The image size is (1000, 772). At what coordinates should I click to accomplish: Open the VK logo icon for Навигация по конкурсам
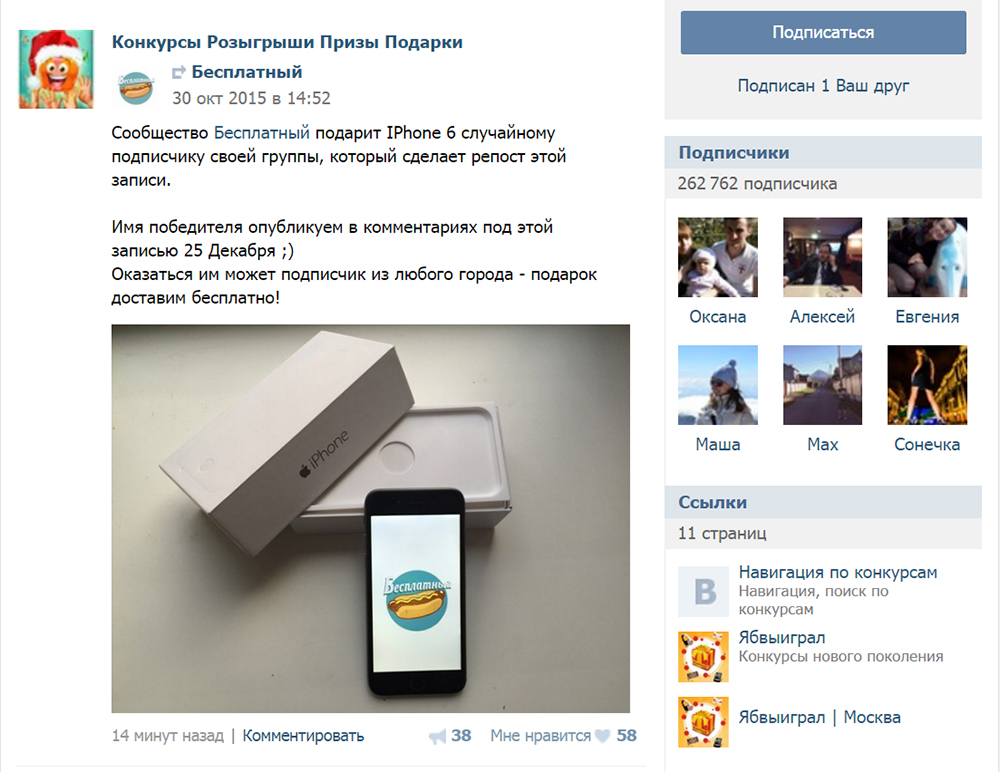(703, 591)
